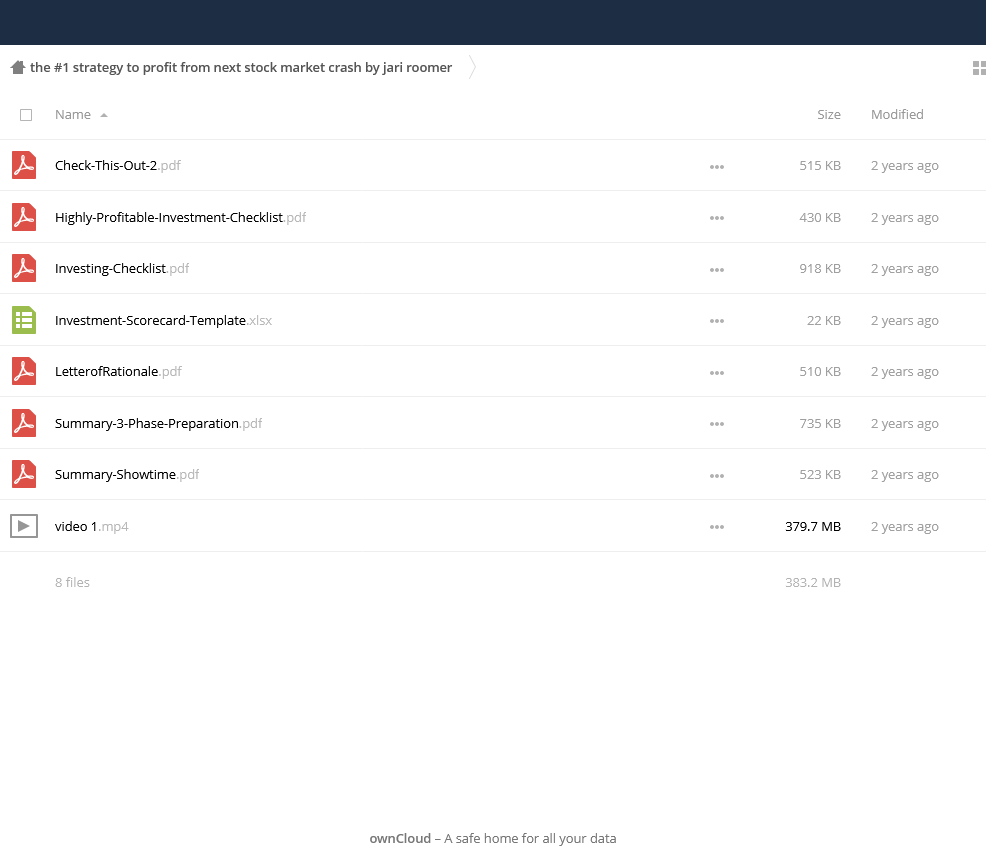Screen dimensions: 986x868
Task: Click the 383.2 MB total size
Action: pyautogui.click(x=812, y=582)
